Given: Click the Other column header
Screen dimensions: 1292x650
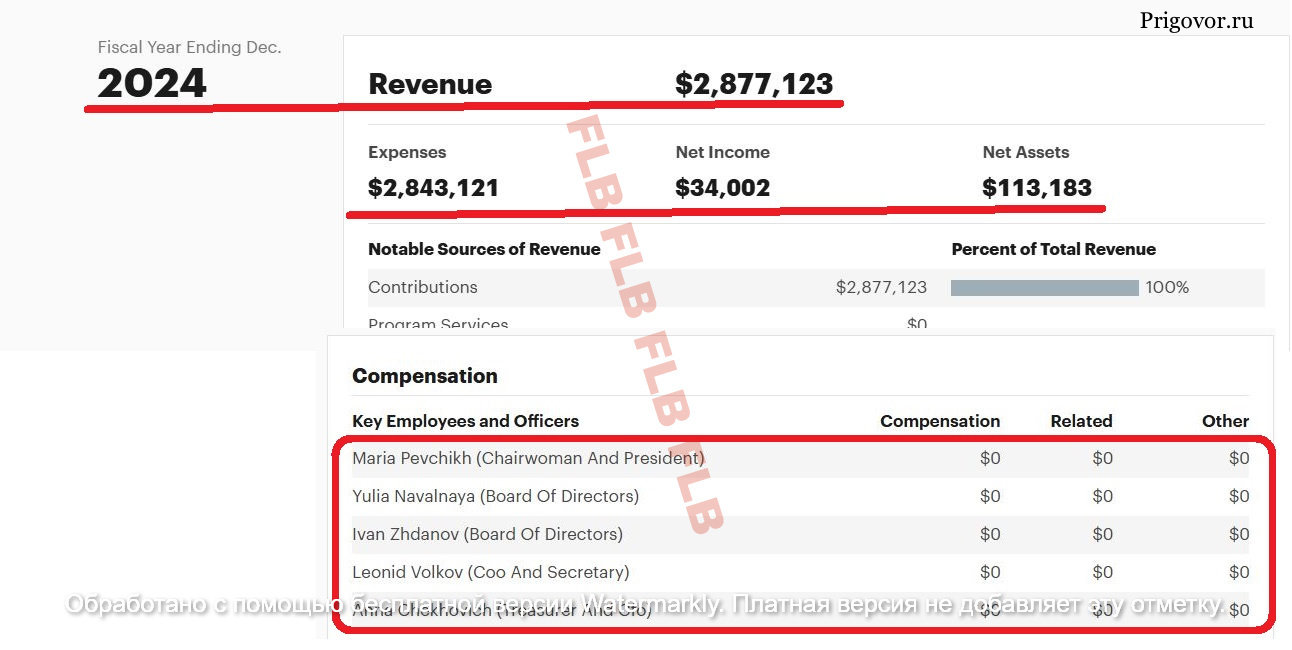Looking at the screenshot, I should pos(1225,421).
